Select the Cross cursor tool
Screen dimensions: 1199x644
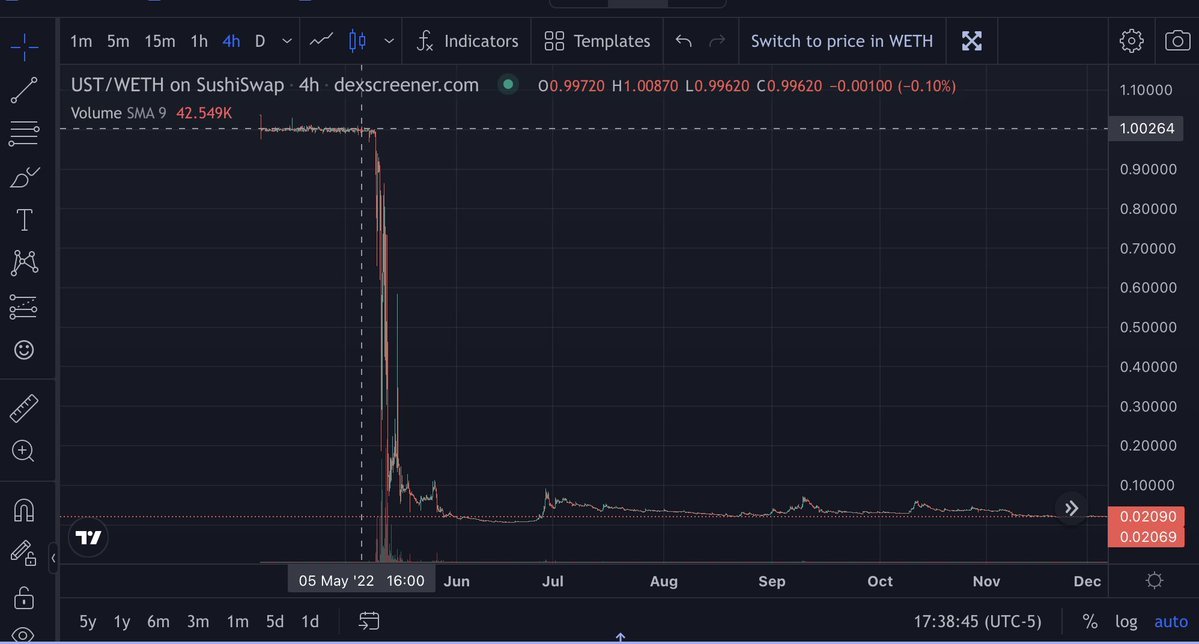[25, 44]
